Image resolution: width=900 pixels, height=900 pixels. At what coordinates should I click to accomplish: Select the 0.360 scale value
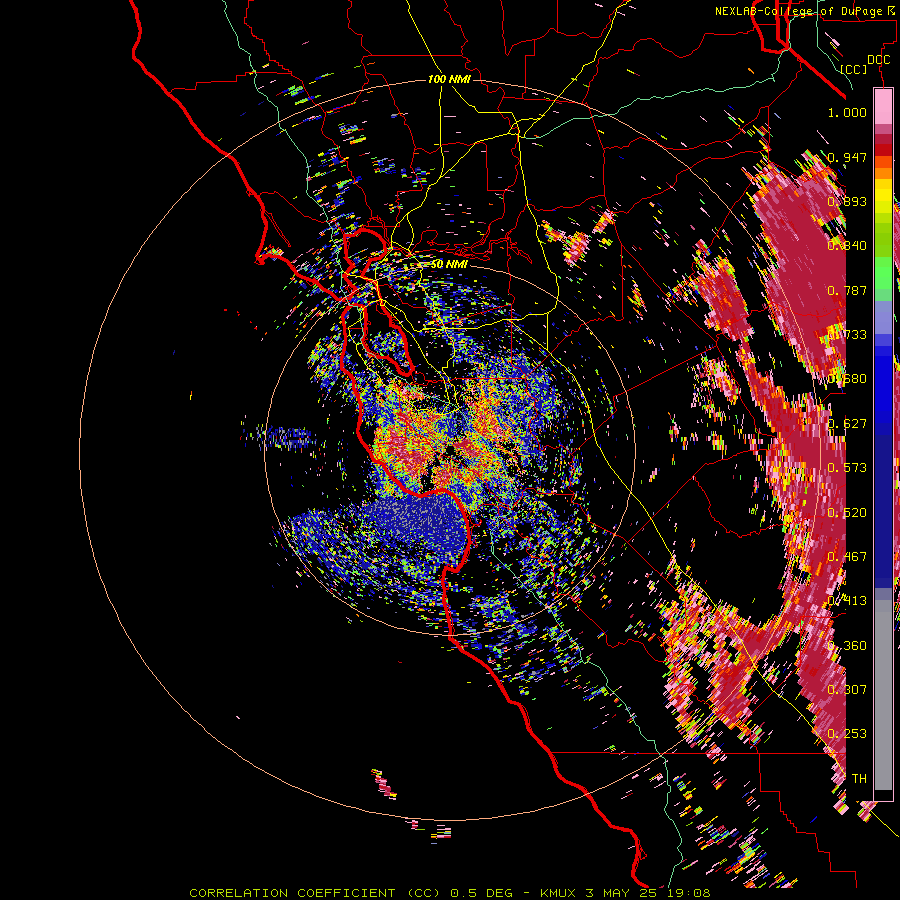pyautogui.click(x=847, y=645)
